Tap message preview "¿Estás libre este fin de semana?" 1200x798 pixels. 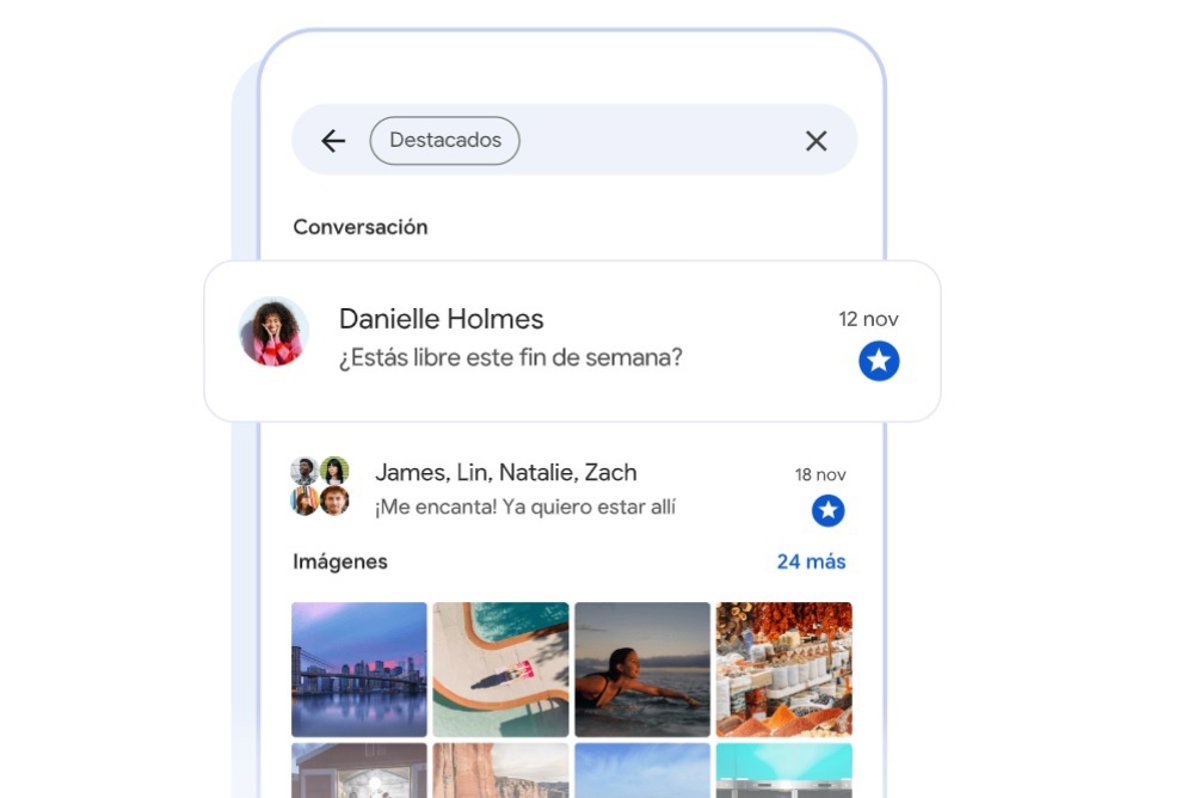(510, 357)
